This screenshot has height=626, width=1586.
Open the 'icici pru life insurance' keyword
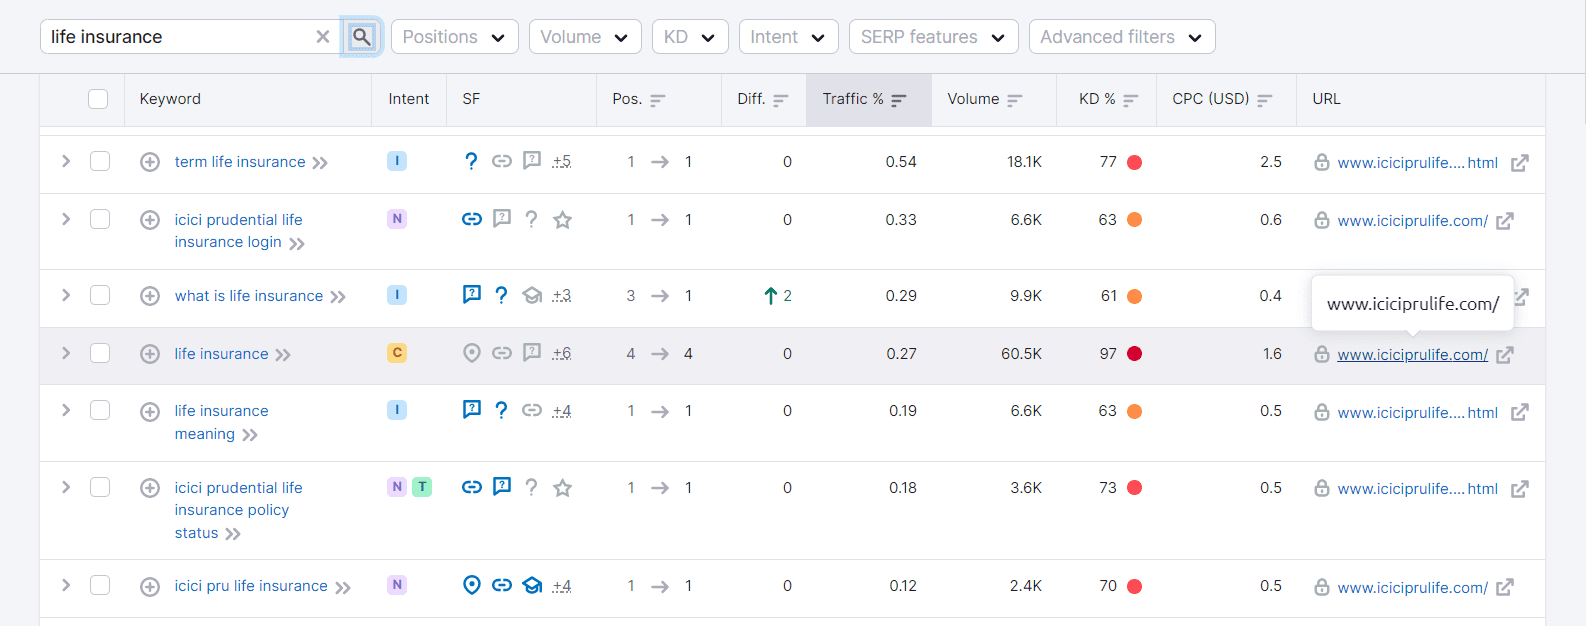pyautogui.click(x=251, y=586)
